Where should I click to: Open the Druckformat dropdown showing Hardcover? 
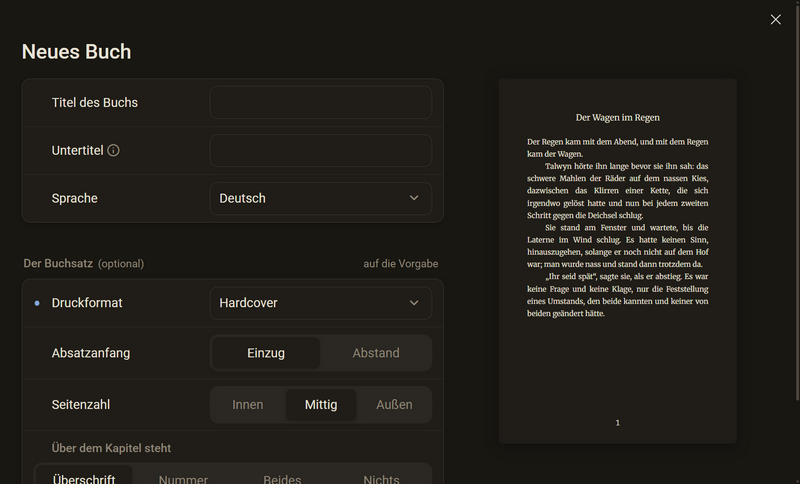click(x=321, y=303)
